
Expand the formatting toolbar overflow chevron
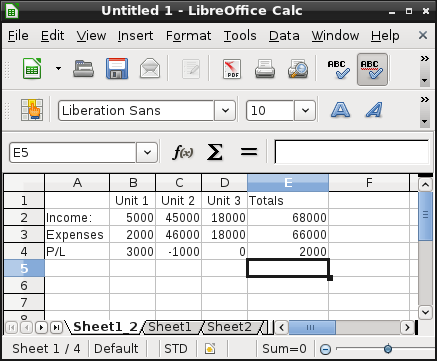424,100
